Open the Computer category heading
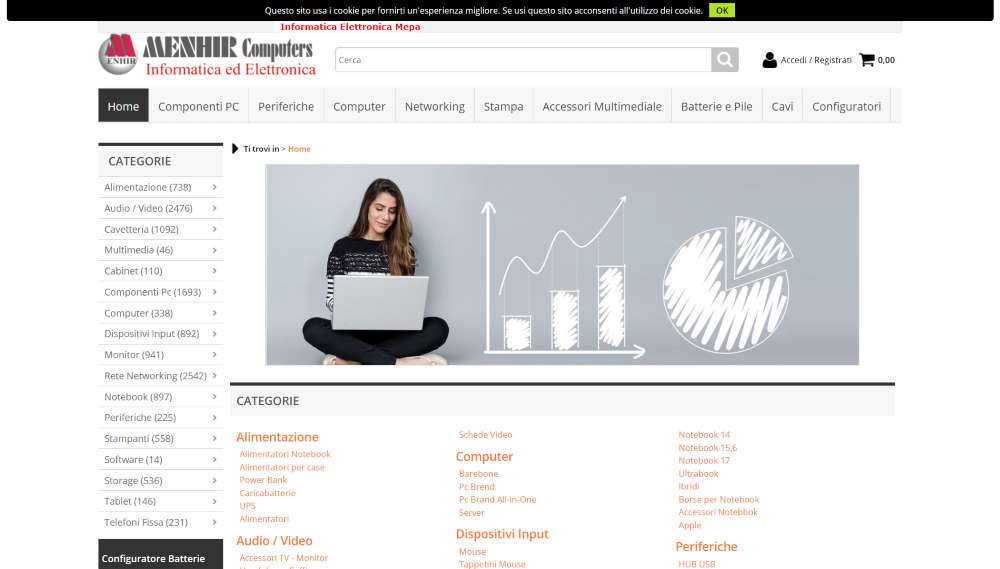The height and width of the screenshot is (569, 1000). point(485,457)
